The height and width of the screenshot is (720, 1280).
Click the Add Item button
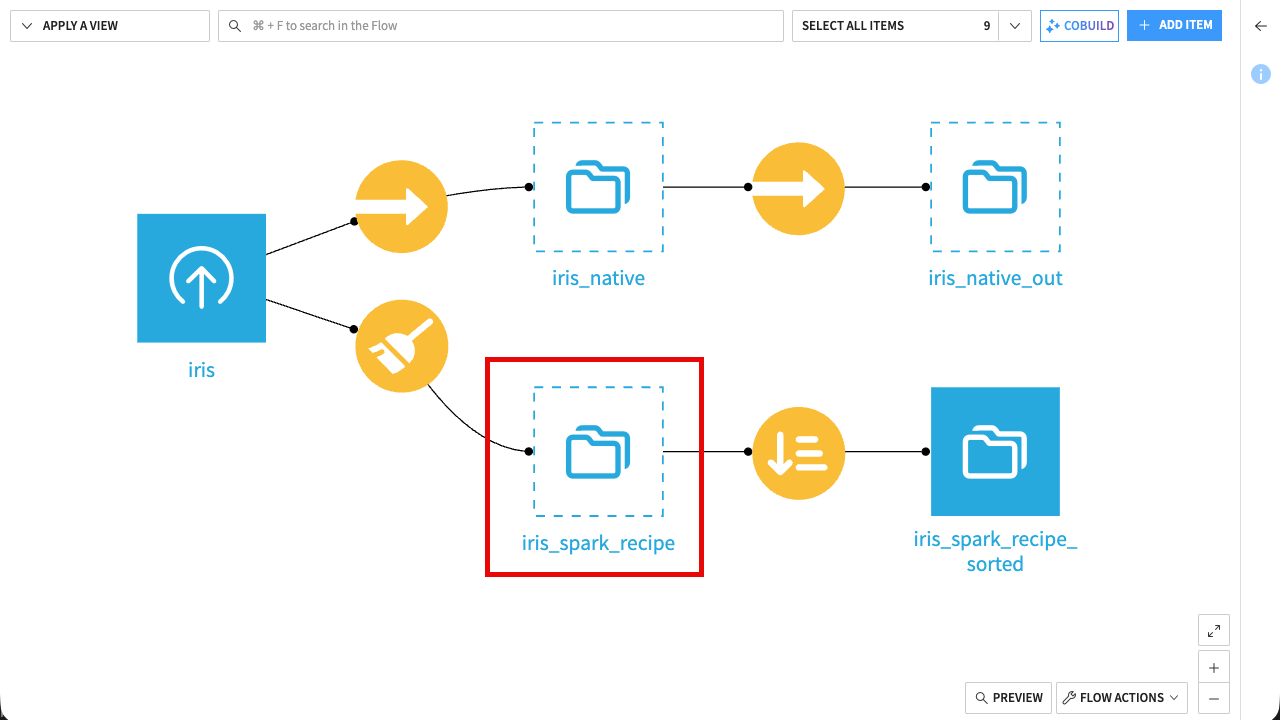[1174, 26]
